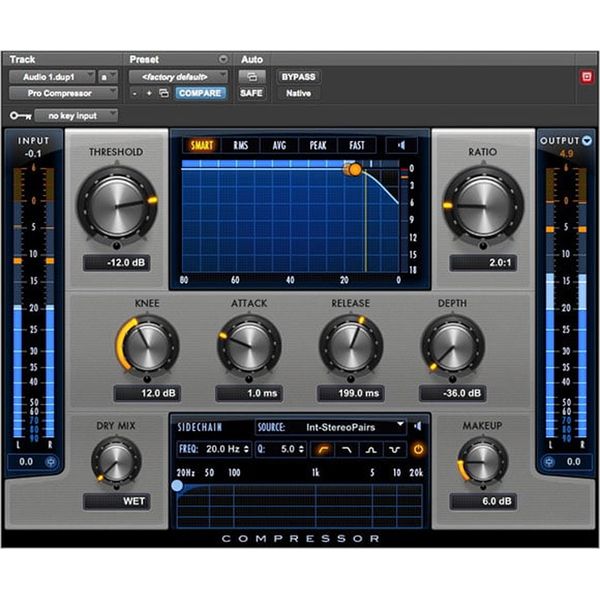This screenshot has width=600, height=600.
Task: Click the DRY MIX knob
Action: click(116, 461)
